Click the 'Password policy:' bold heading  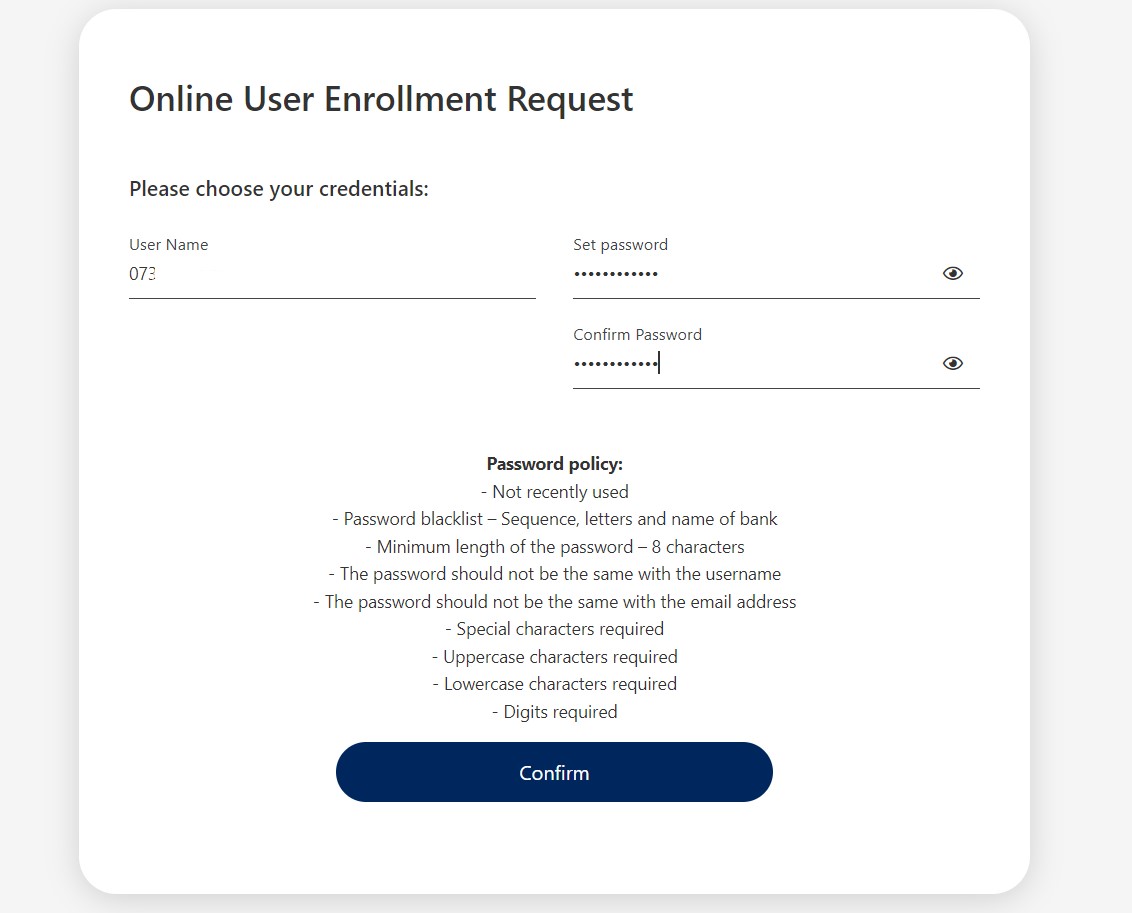[x=554, y=464]
